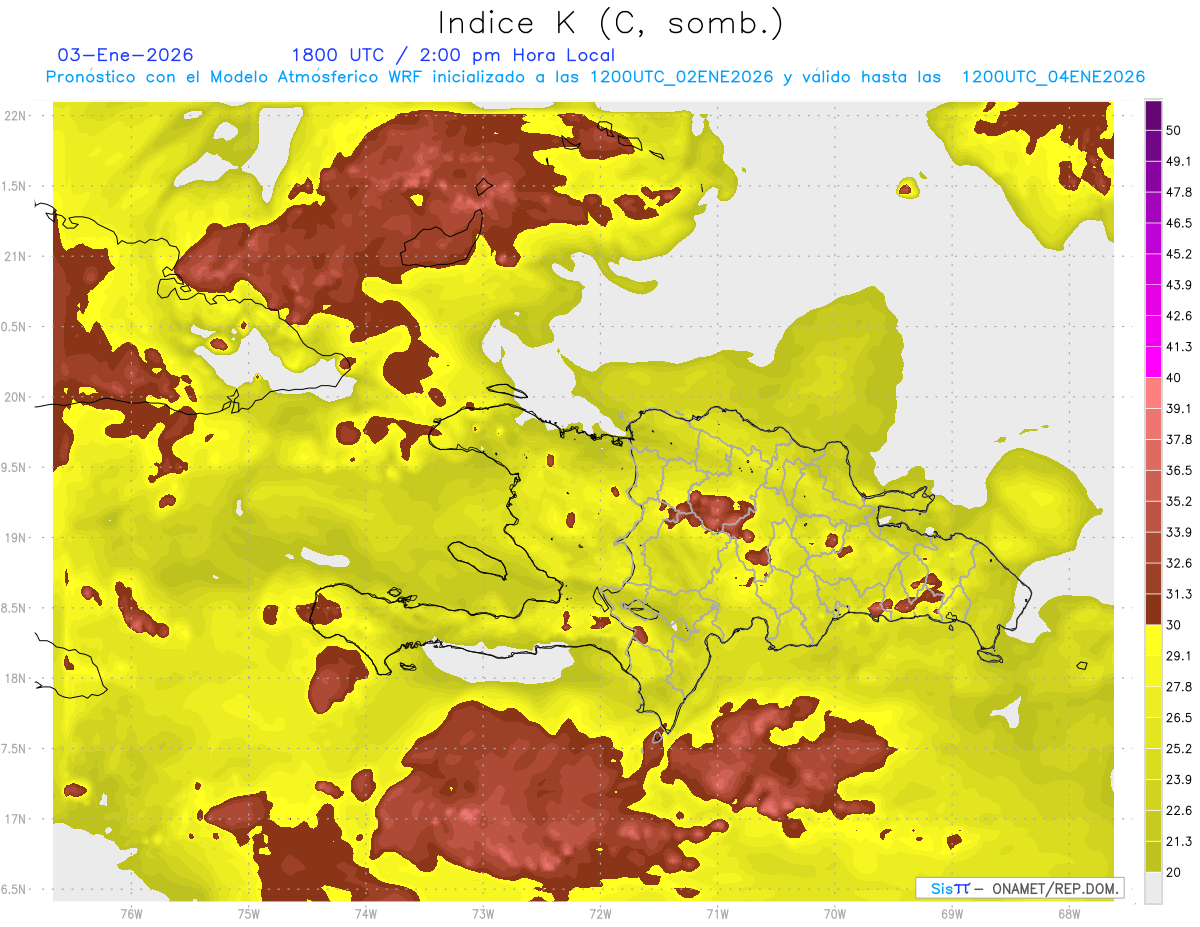
Task: Click the 'SisTT - ONAMET/REP.DOM.' credit label
Action: coord(1019,888)
